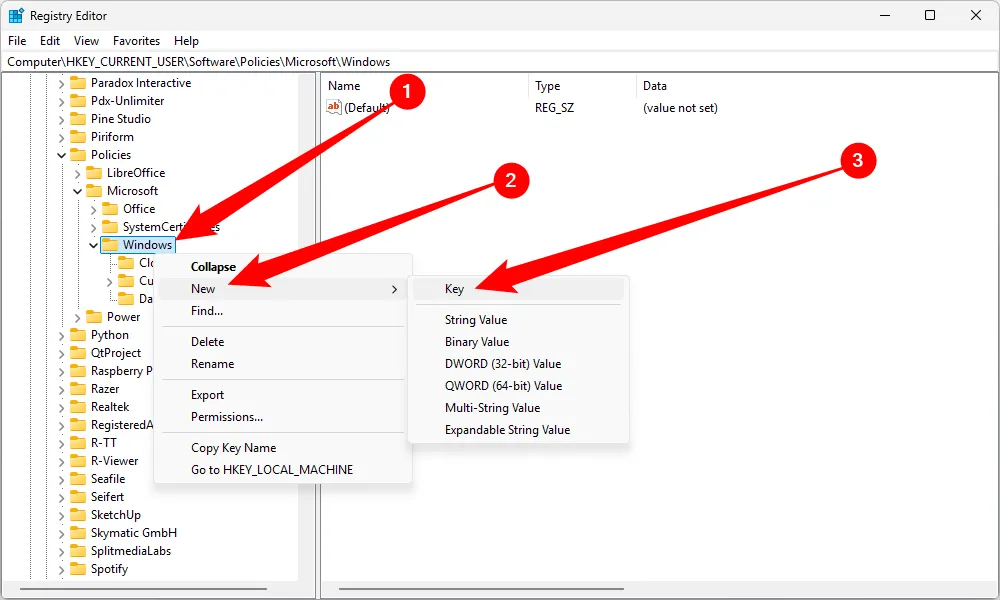Click the registry path address bar
The width and height of the screenshot is (1000, 600).
click(200, 61)
